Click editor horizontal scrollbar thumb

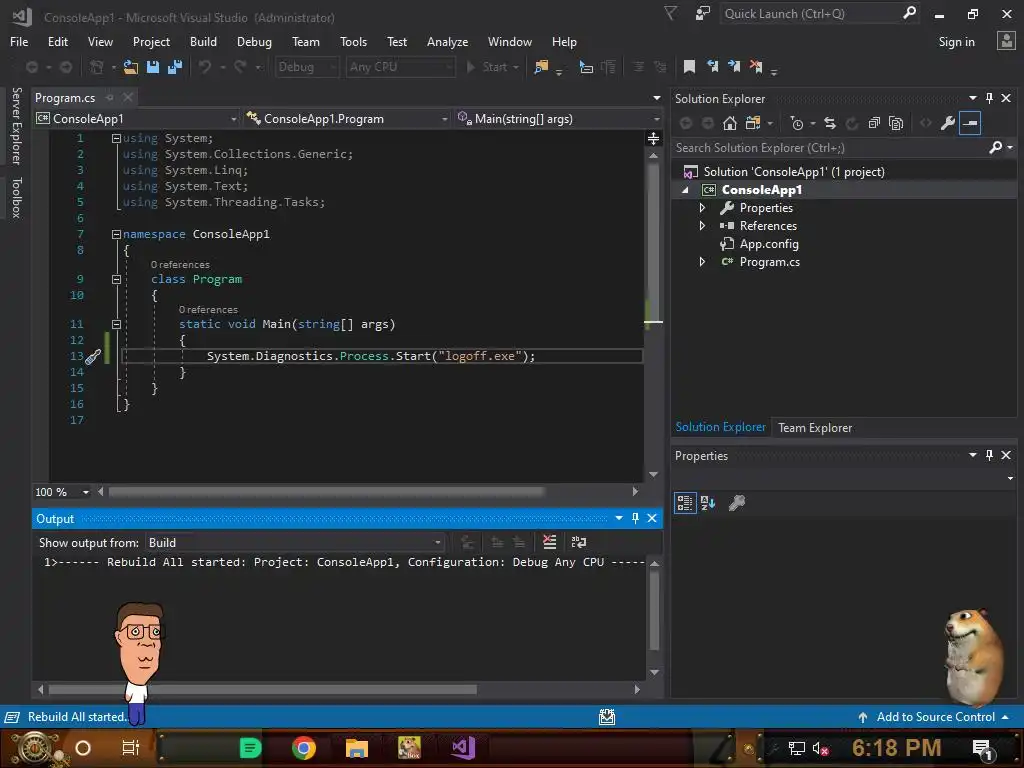(326, 492)
